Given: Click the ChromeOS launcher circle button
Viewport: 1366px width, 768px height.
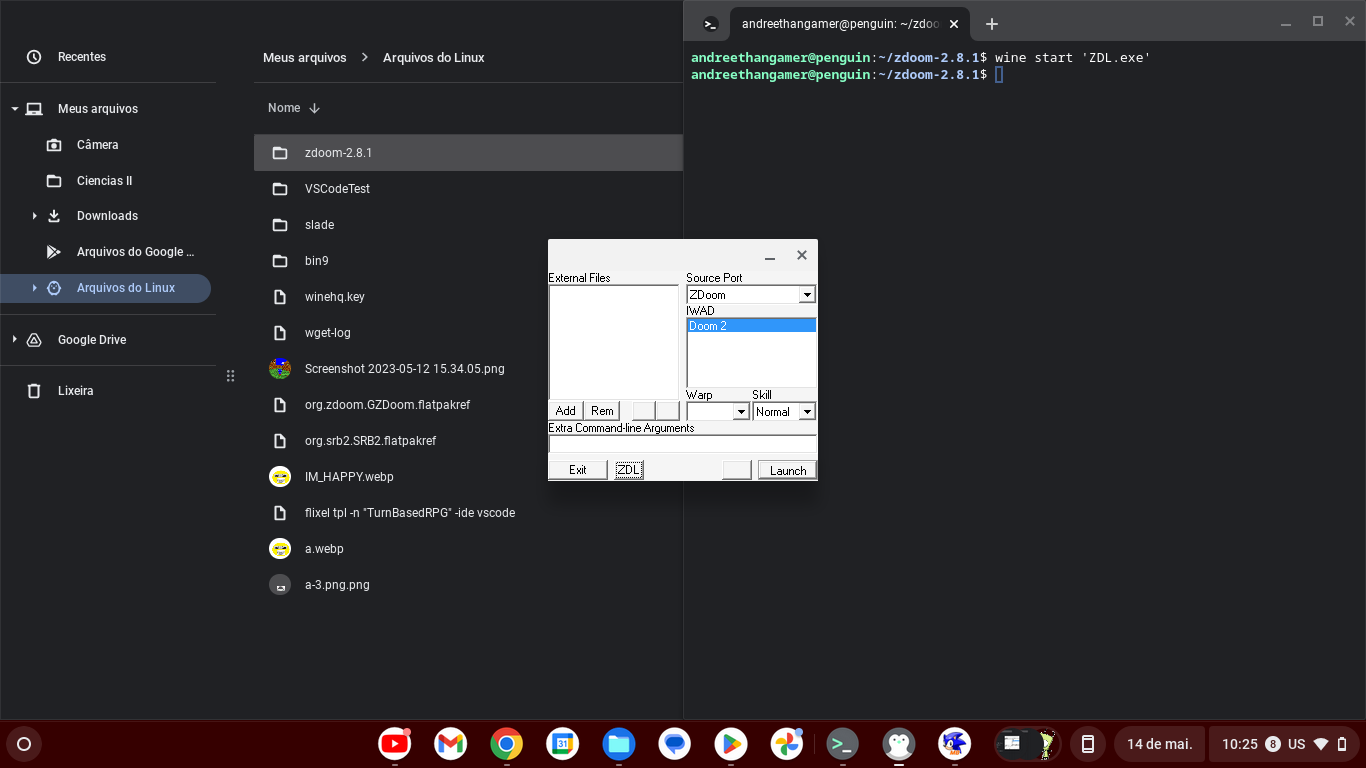Looking at the screenshot, I should coord(24,744).
